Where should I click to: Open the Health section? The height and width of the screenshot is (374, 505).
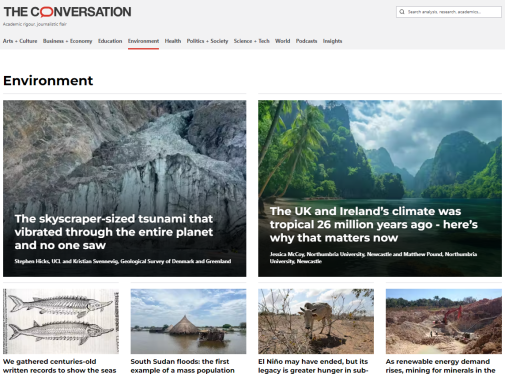coord(173,41)
